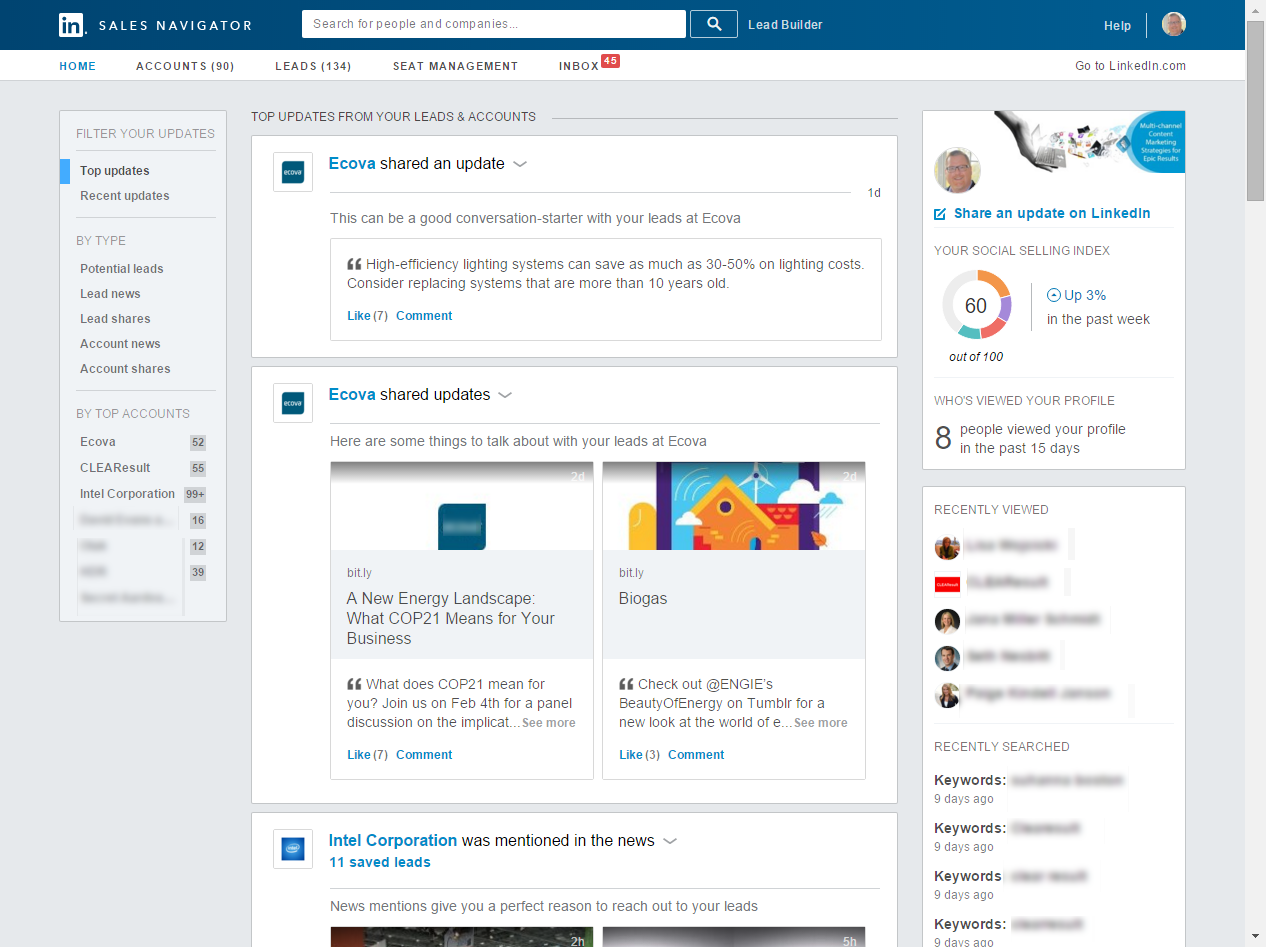Viewport: 1266px width, 947px height.
Task: Click the inbox 45 notification badge
Action: pyautogui.click(x=611, y=61)
